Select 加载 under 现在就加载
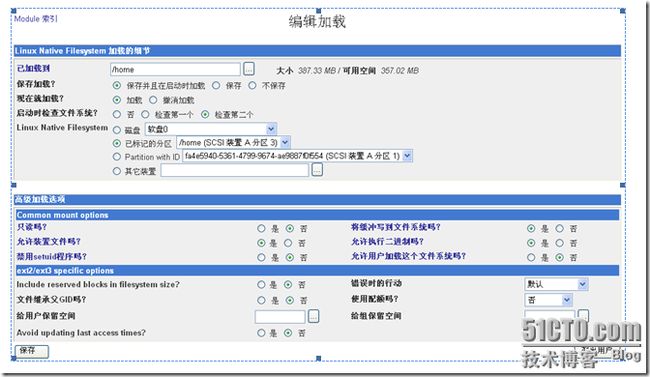The width and height of the screenshot is (650, 377). coord(117,100)
